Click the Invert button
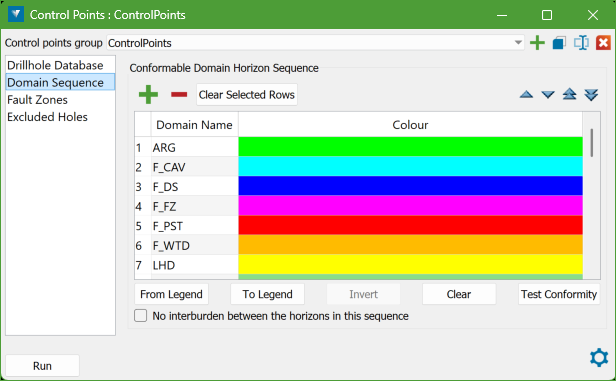This screenshot has width=616, height=381. 363,294
